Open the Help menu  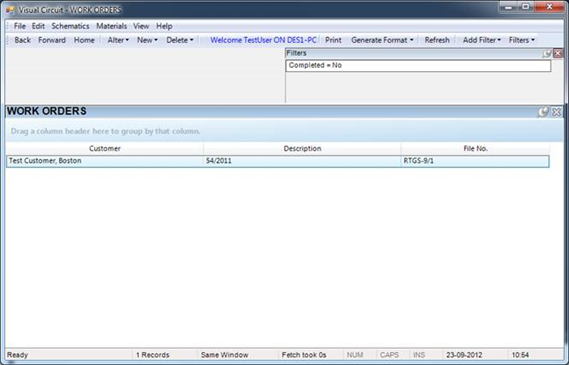(x=164, y=26)
